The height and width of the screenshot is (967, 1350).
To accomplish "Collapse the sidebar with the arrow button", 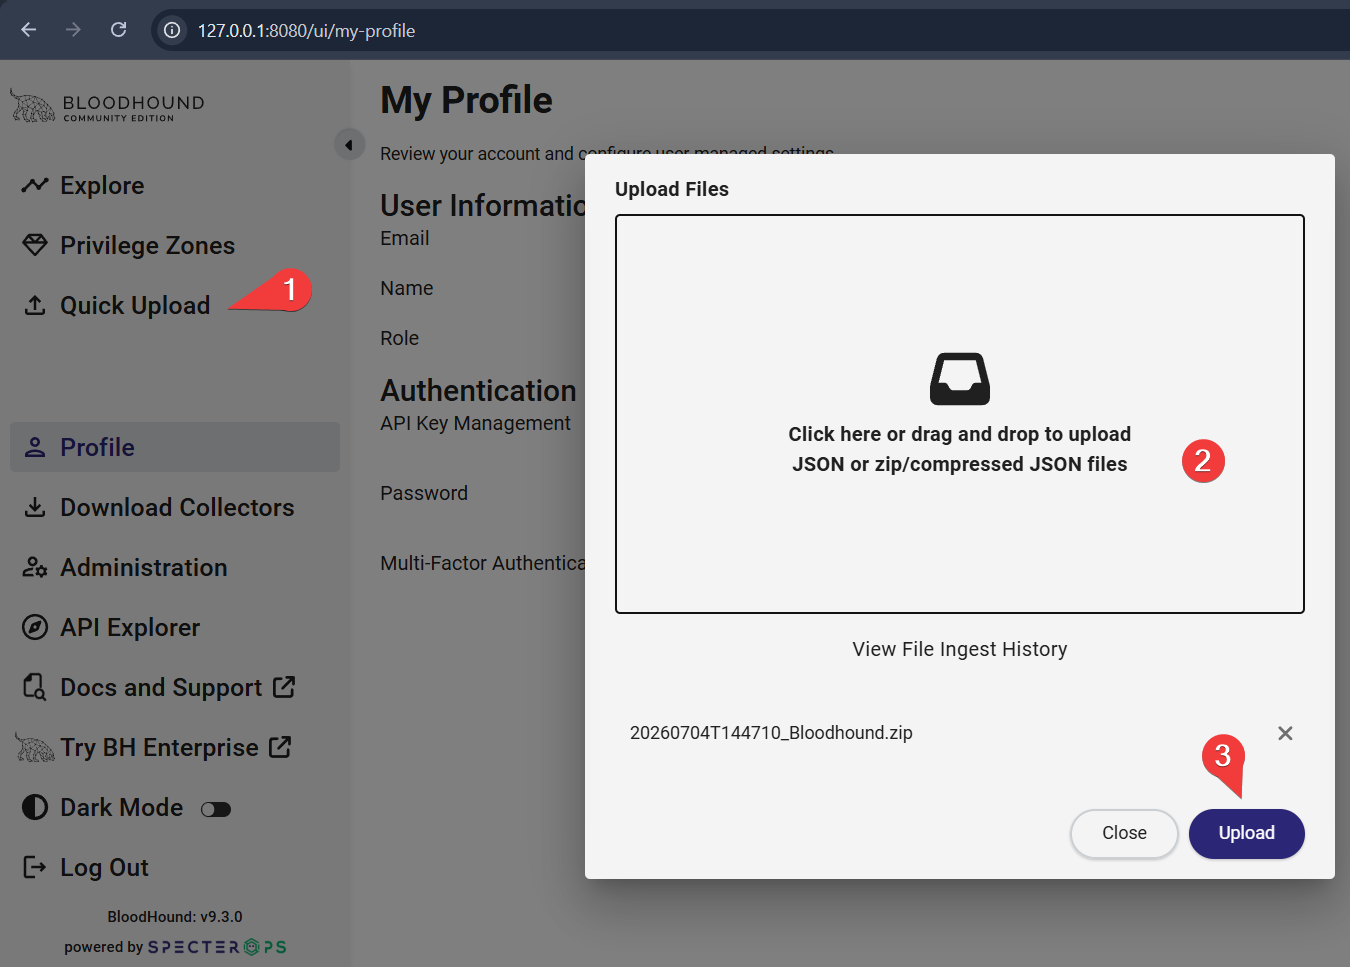I will (349, 145).
